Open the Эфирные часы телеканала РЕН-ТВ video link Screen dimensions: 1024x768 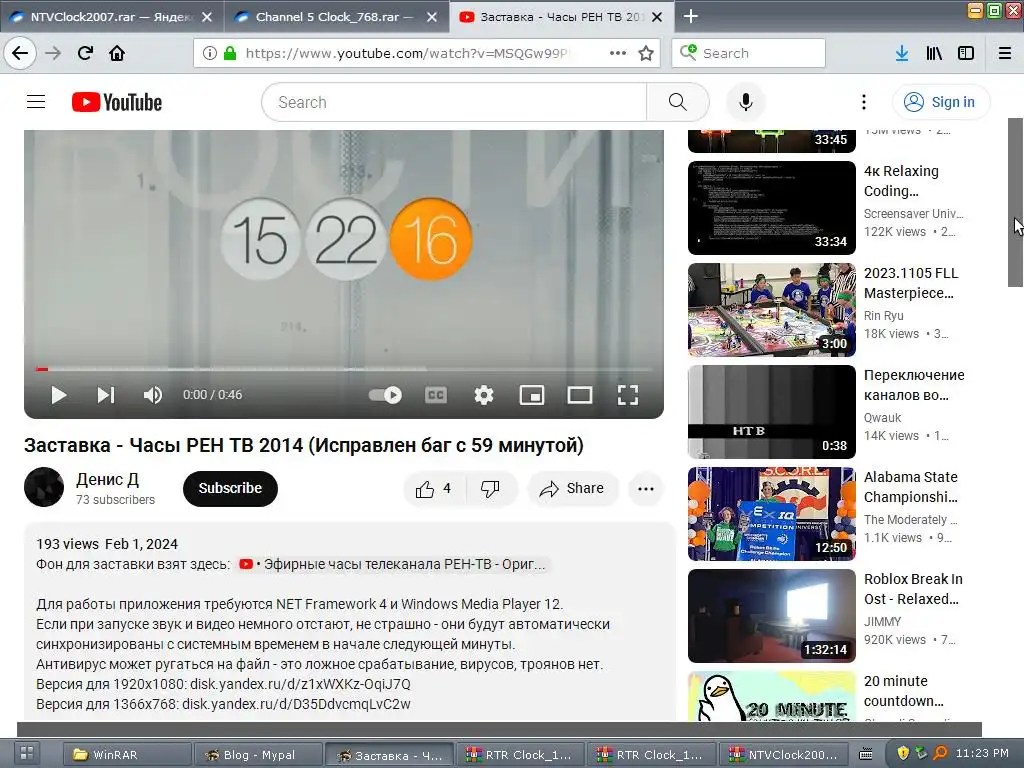tap(392, 564)
